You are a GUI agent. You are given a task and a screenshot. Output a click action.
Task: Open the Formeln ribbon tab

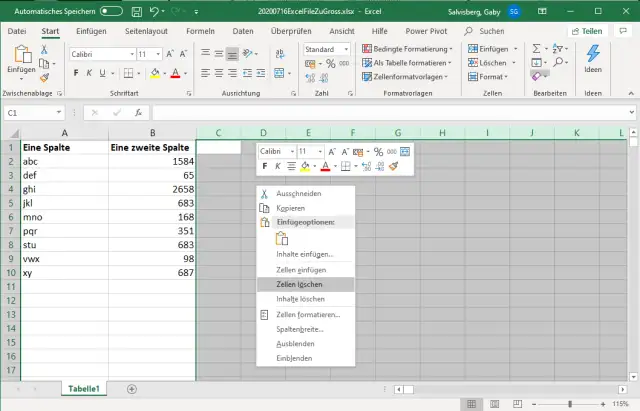click(x=200, y=31)
